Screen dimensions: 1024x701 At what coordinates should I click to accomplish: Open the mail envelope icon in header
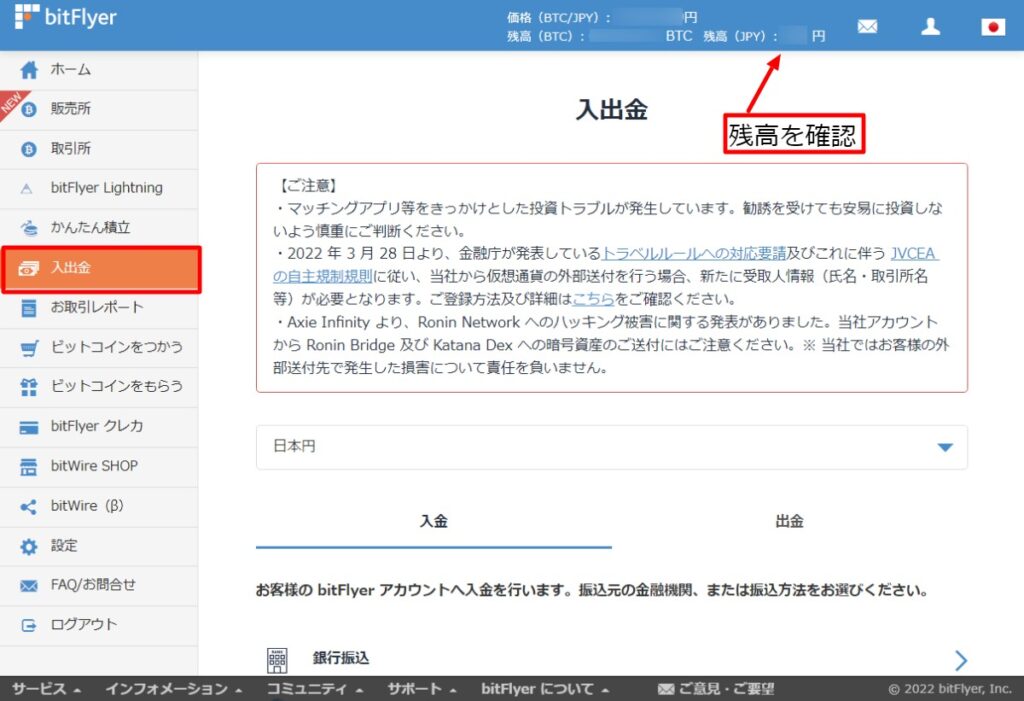tap(867, 26)
